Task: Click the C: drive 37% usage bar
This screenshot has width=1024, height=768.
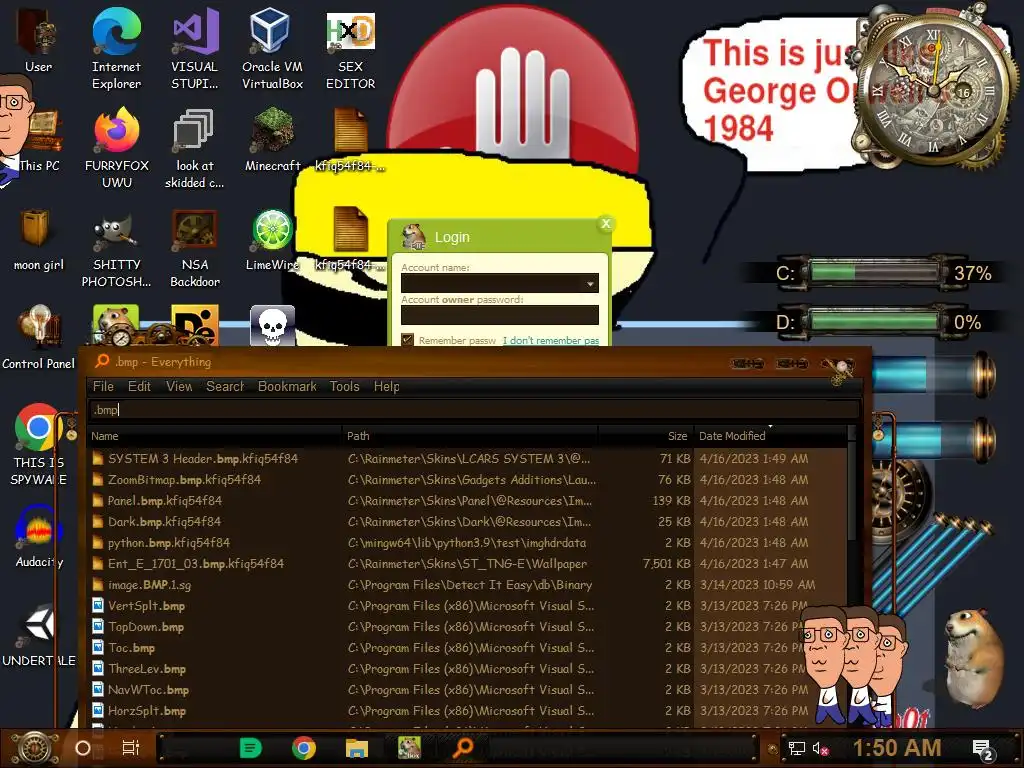Action: pyautogui.click(x=875, y=272)
